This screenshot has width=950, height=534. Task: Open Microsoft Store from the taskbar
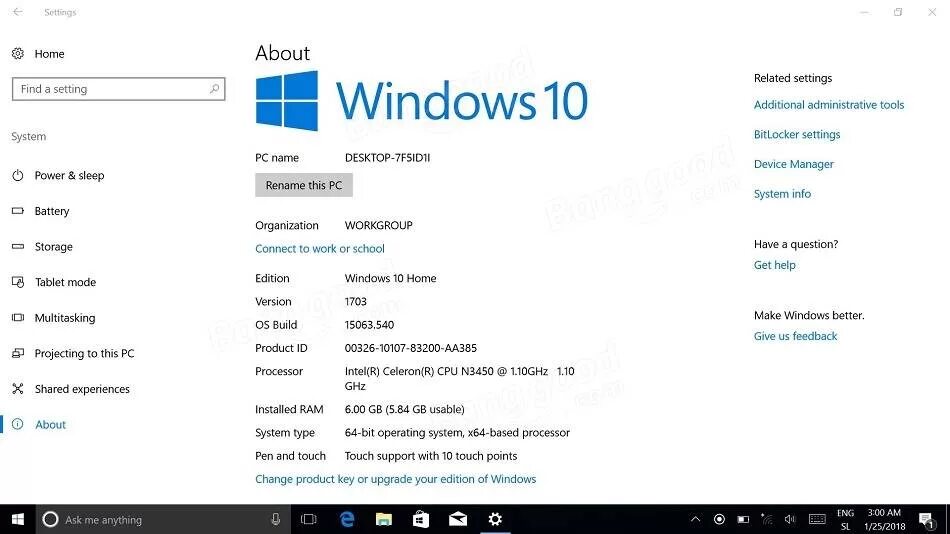click(x=420, y=519)
